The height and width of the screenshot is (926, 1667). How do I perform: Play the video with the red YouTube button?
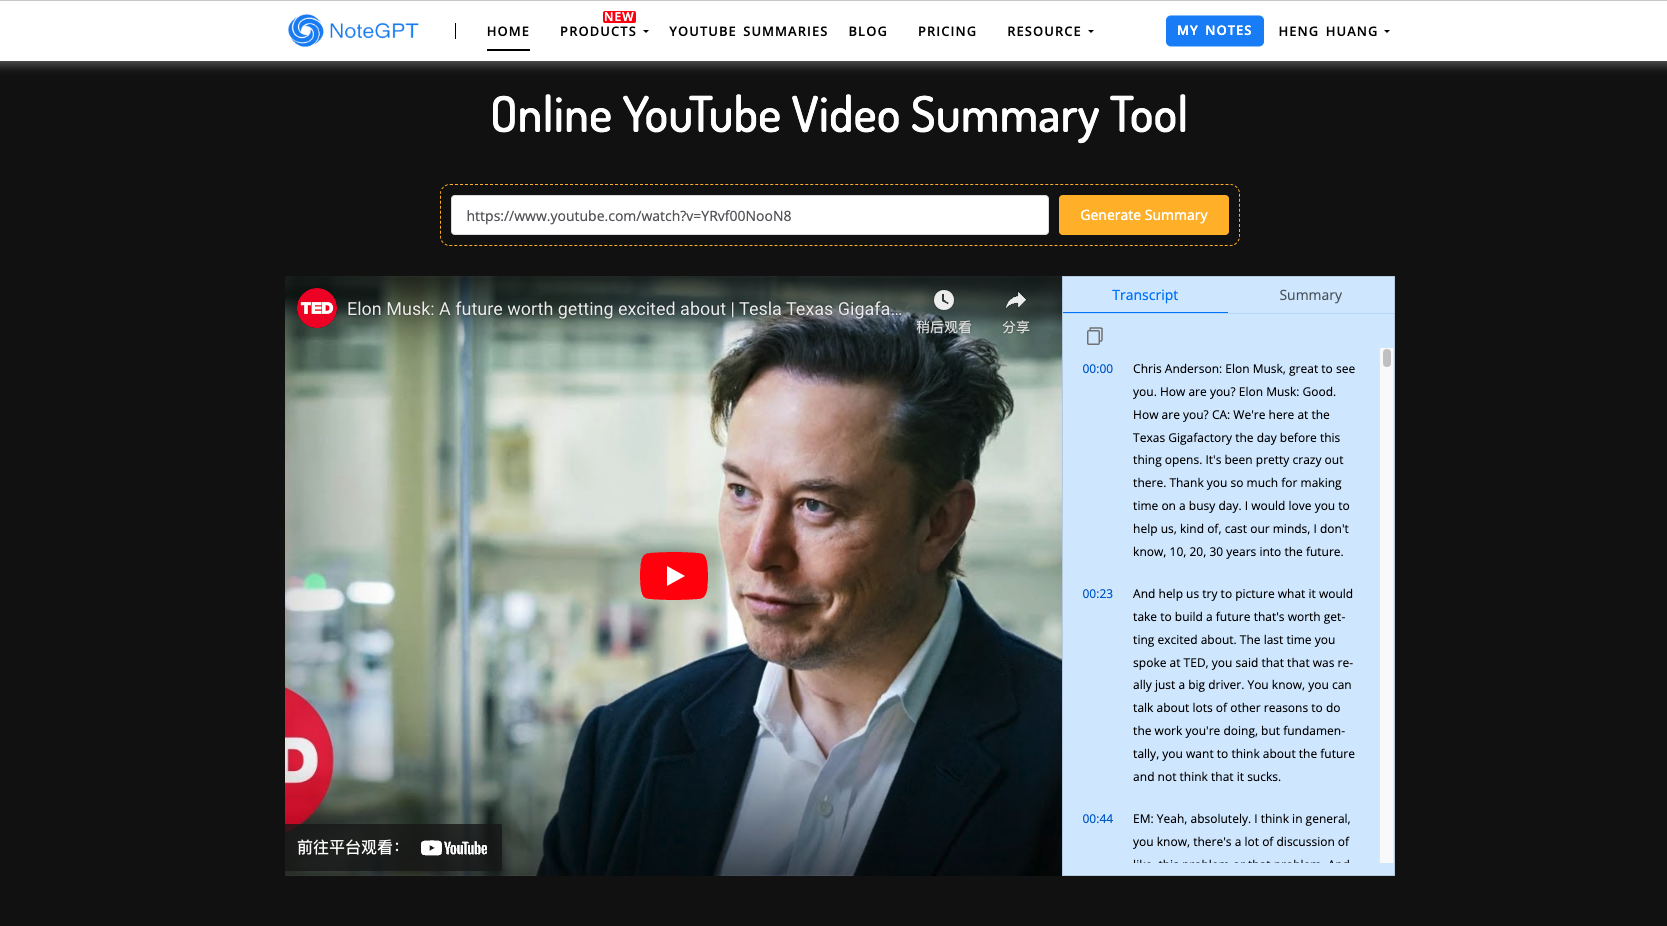tap(674, 576)
